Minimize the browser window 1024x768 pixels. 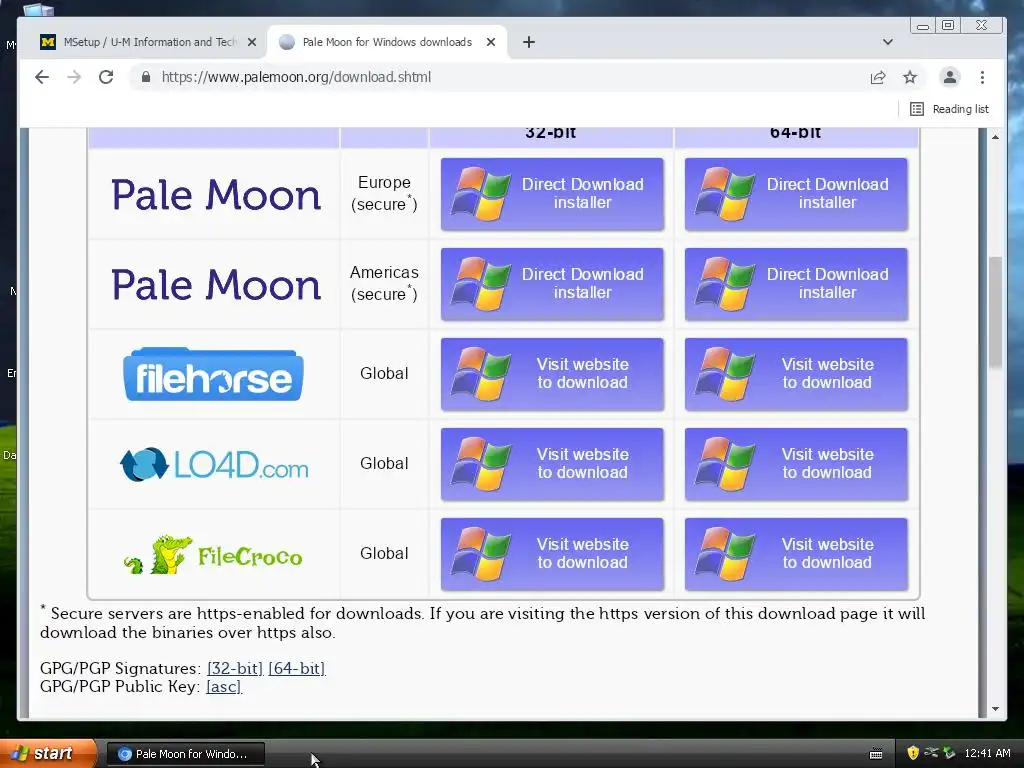pos(923,25)
